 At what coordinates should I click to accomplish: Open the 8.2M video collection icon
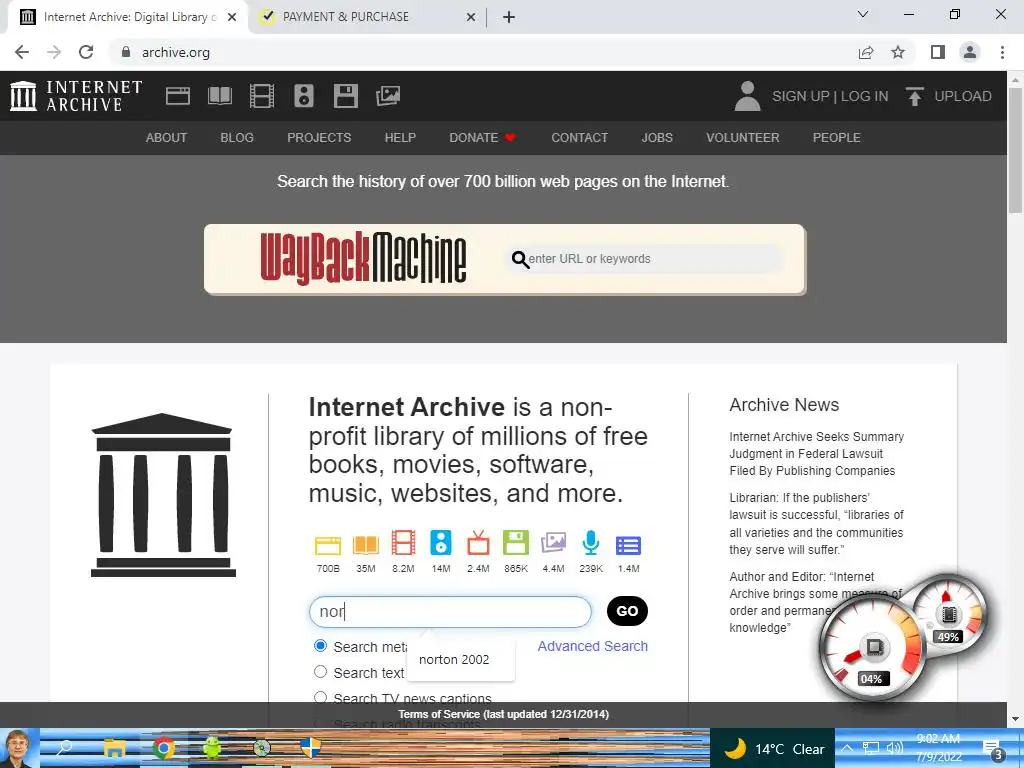pos(403,543)
